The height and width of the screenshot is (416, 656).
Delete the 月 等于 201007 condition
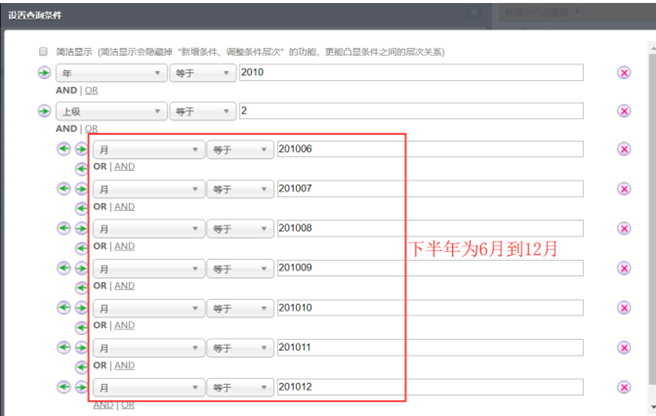624,189
